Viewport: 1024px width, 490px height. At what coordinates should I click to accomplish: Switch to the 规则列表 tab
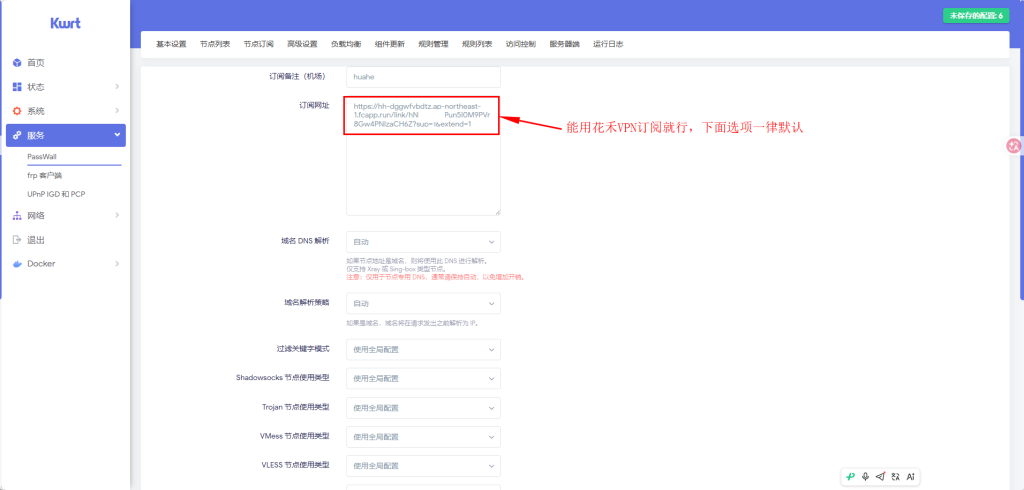point(477,44)
